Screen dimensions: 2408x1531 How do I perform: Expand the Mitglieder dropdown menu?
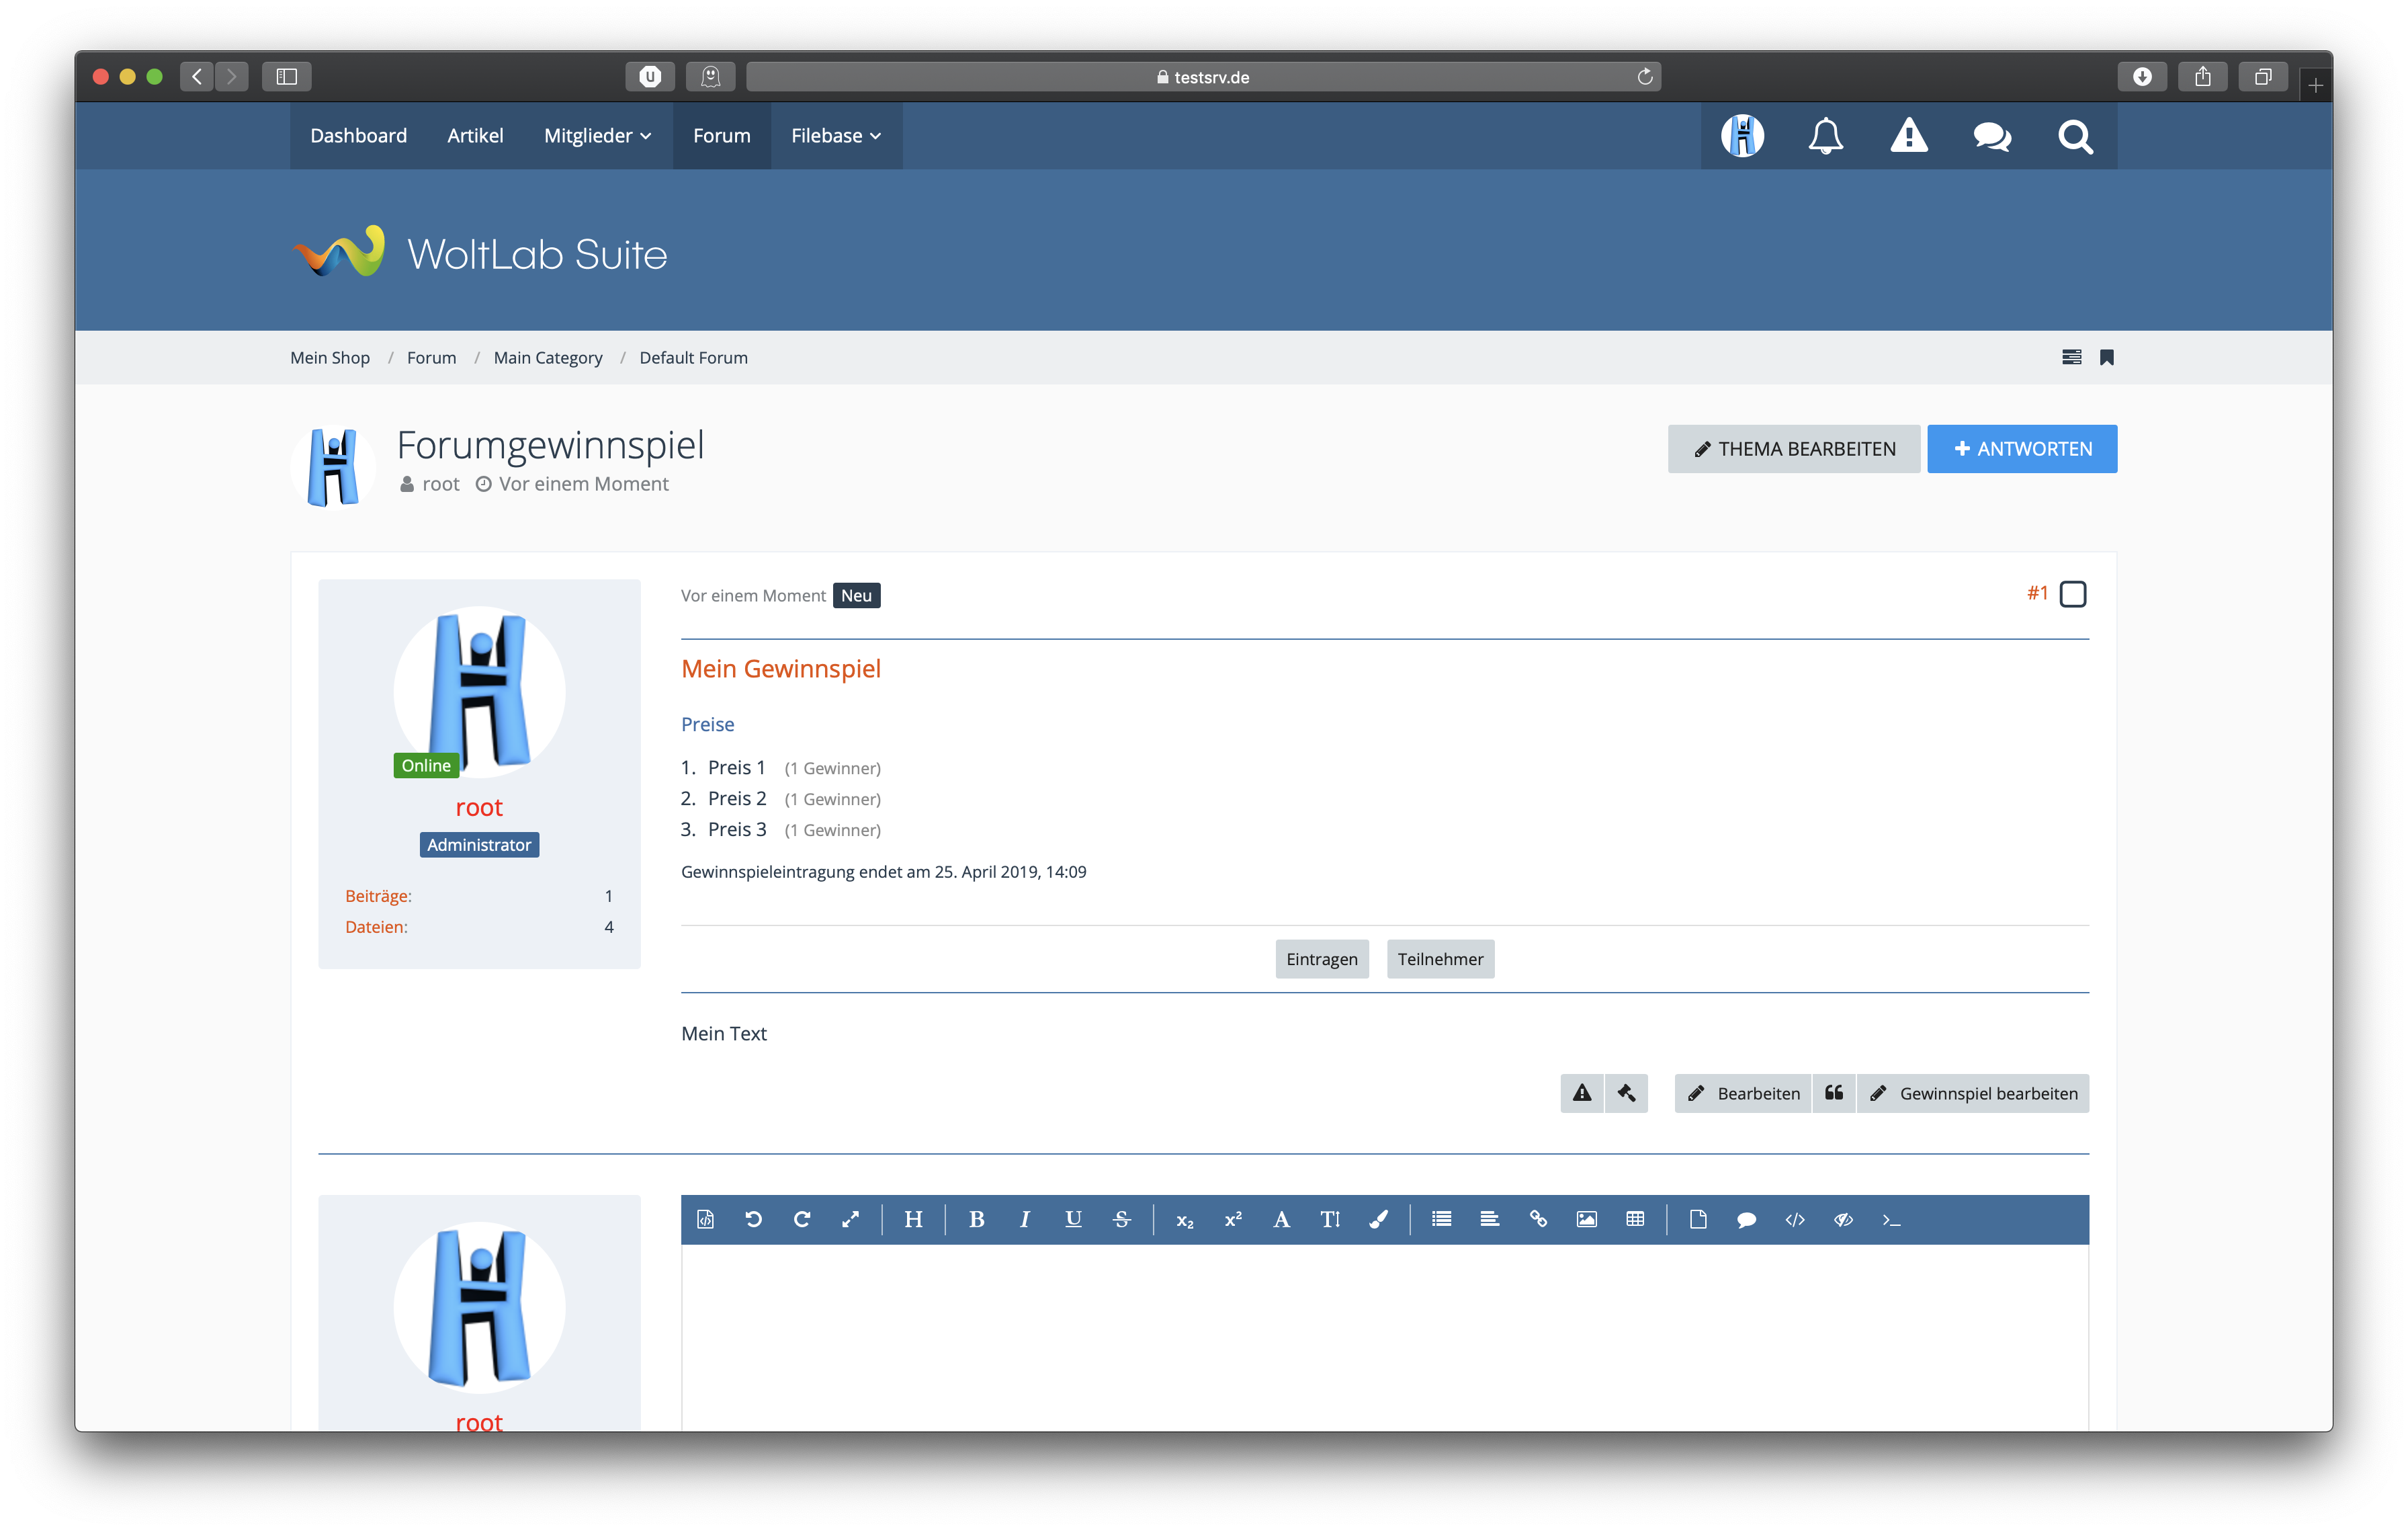597,136
